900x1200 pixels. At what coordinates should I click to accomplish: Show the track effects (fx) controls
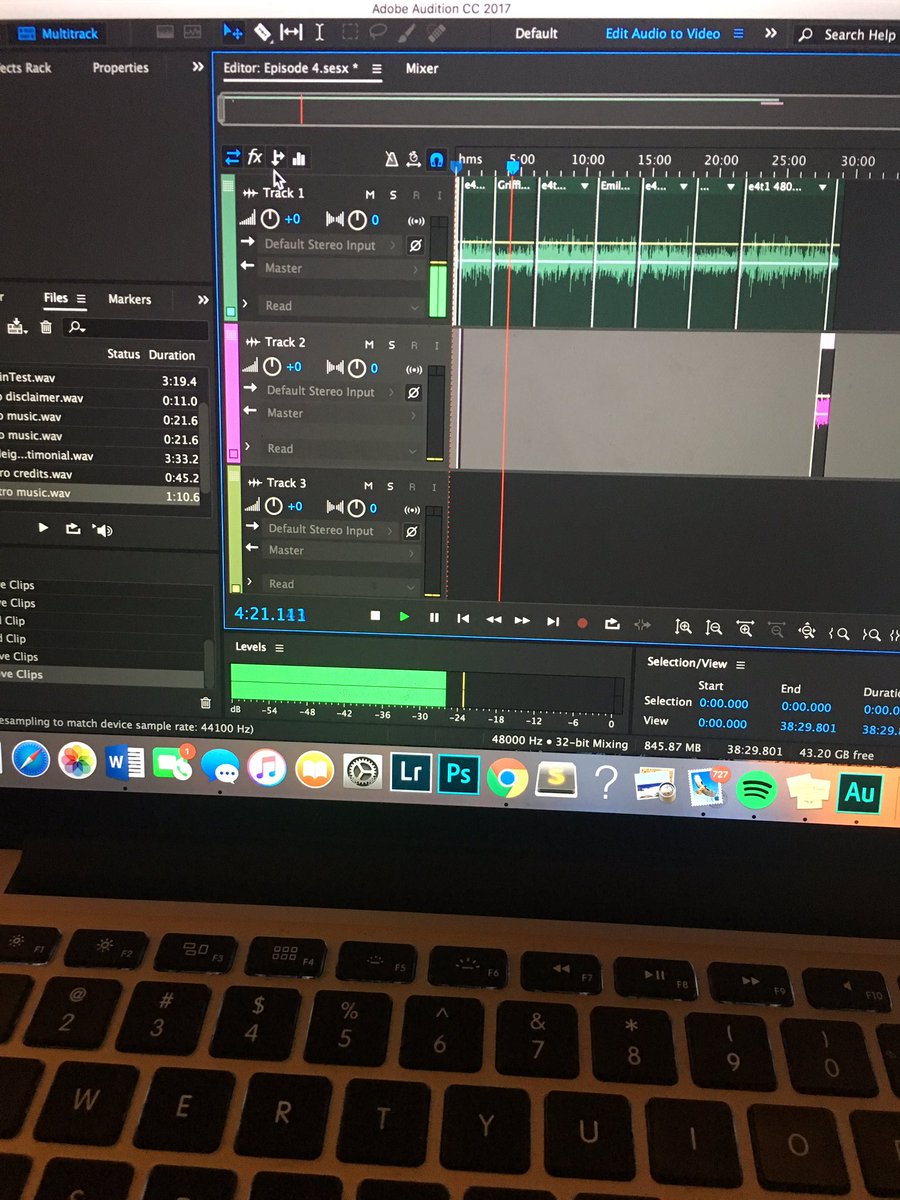(x=255, y=157)
